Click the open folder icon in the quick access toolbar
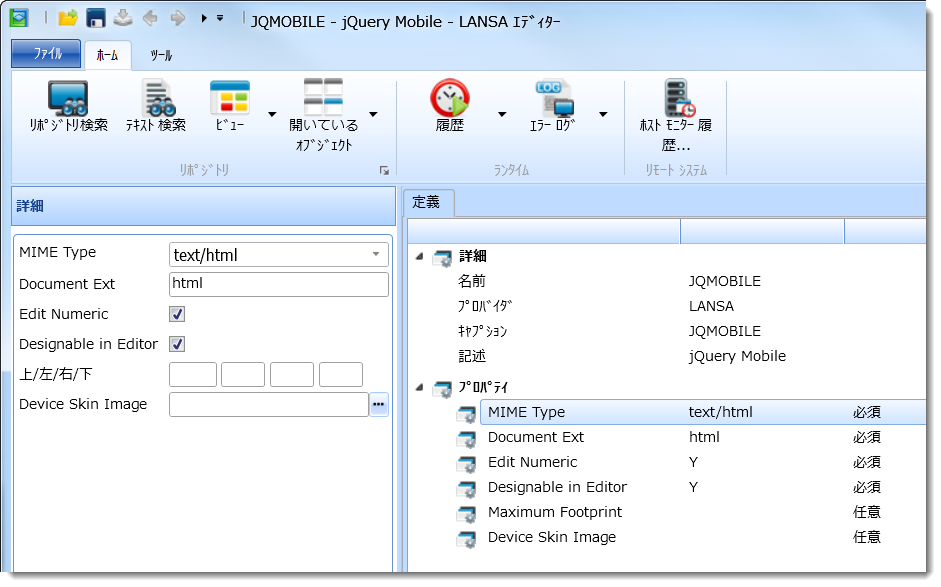This screenshot has height=587, width=941. [x=68, y=18]
